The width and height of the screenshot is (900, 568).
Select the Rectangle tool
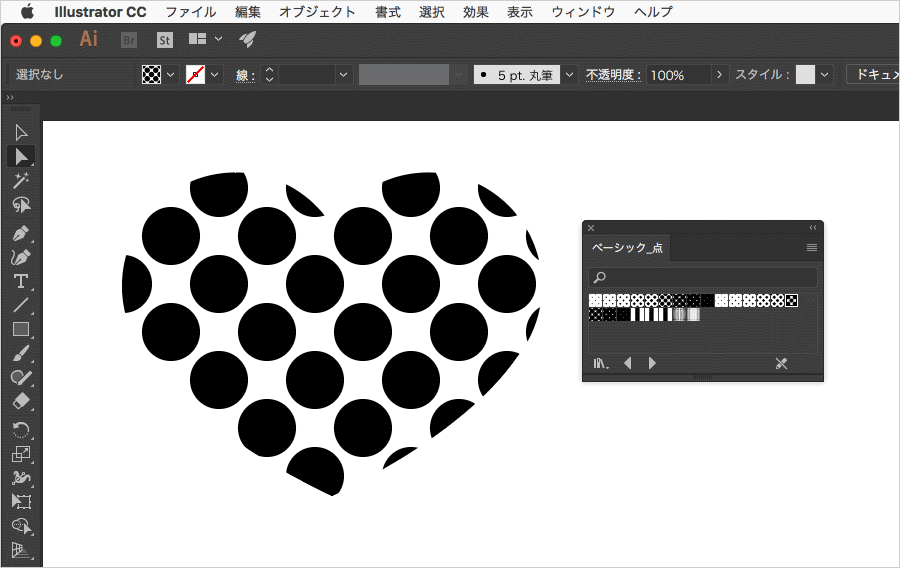pos(21,329)
